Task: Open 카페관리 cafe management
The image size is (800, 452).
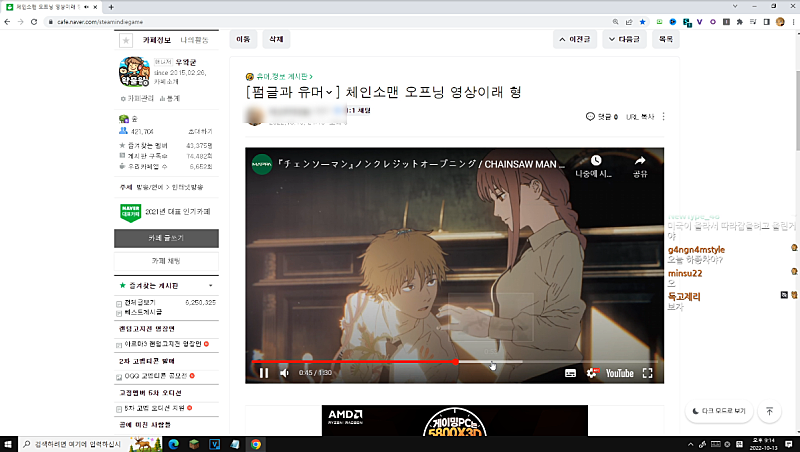Action: click(x=137, y=98)
